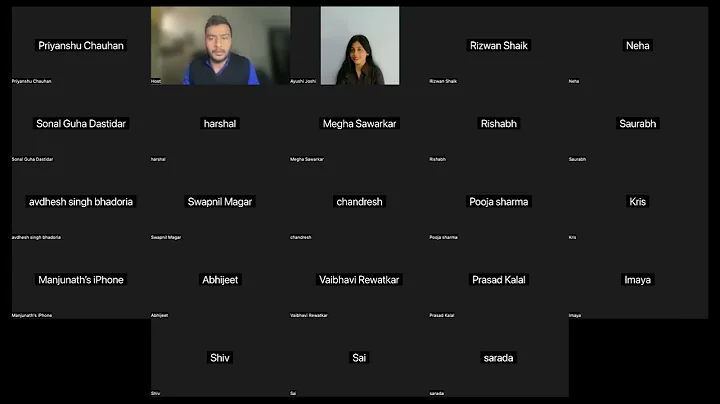Select the Host video tile

220,45
